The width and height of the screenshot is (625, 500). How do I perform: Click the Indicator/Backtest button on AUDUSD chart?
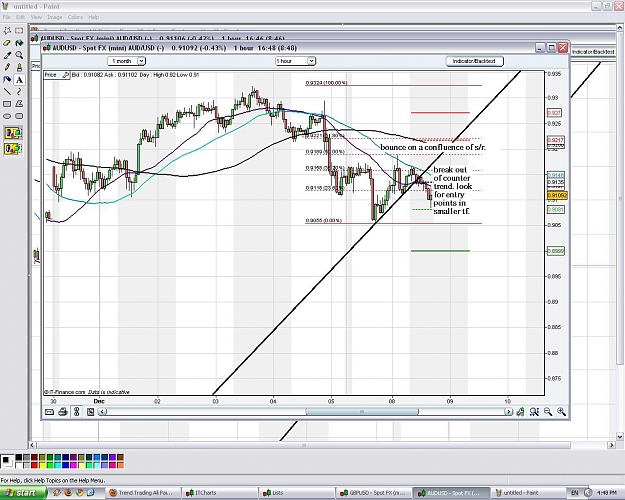point(474,61)
